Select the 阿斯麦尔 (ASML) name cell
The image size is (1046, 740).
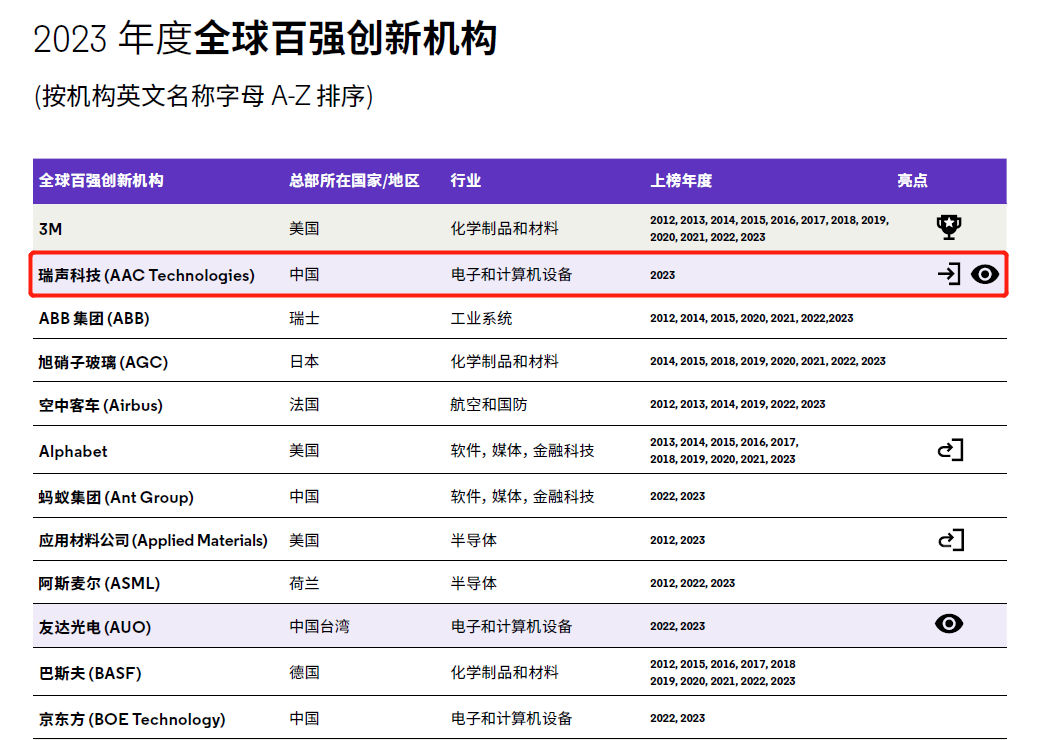pyautogui.click(x=99, y=583)
